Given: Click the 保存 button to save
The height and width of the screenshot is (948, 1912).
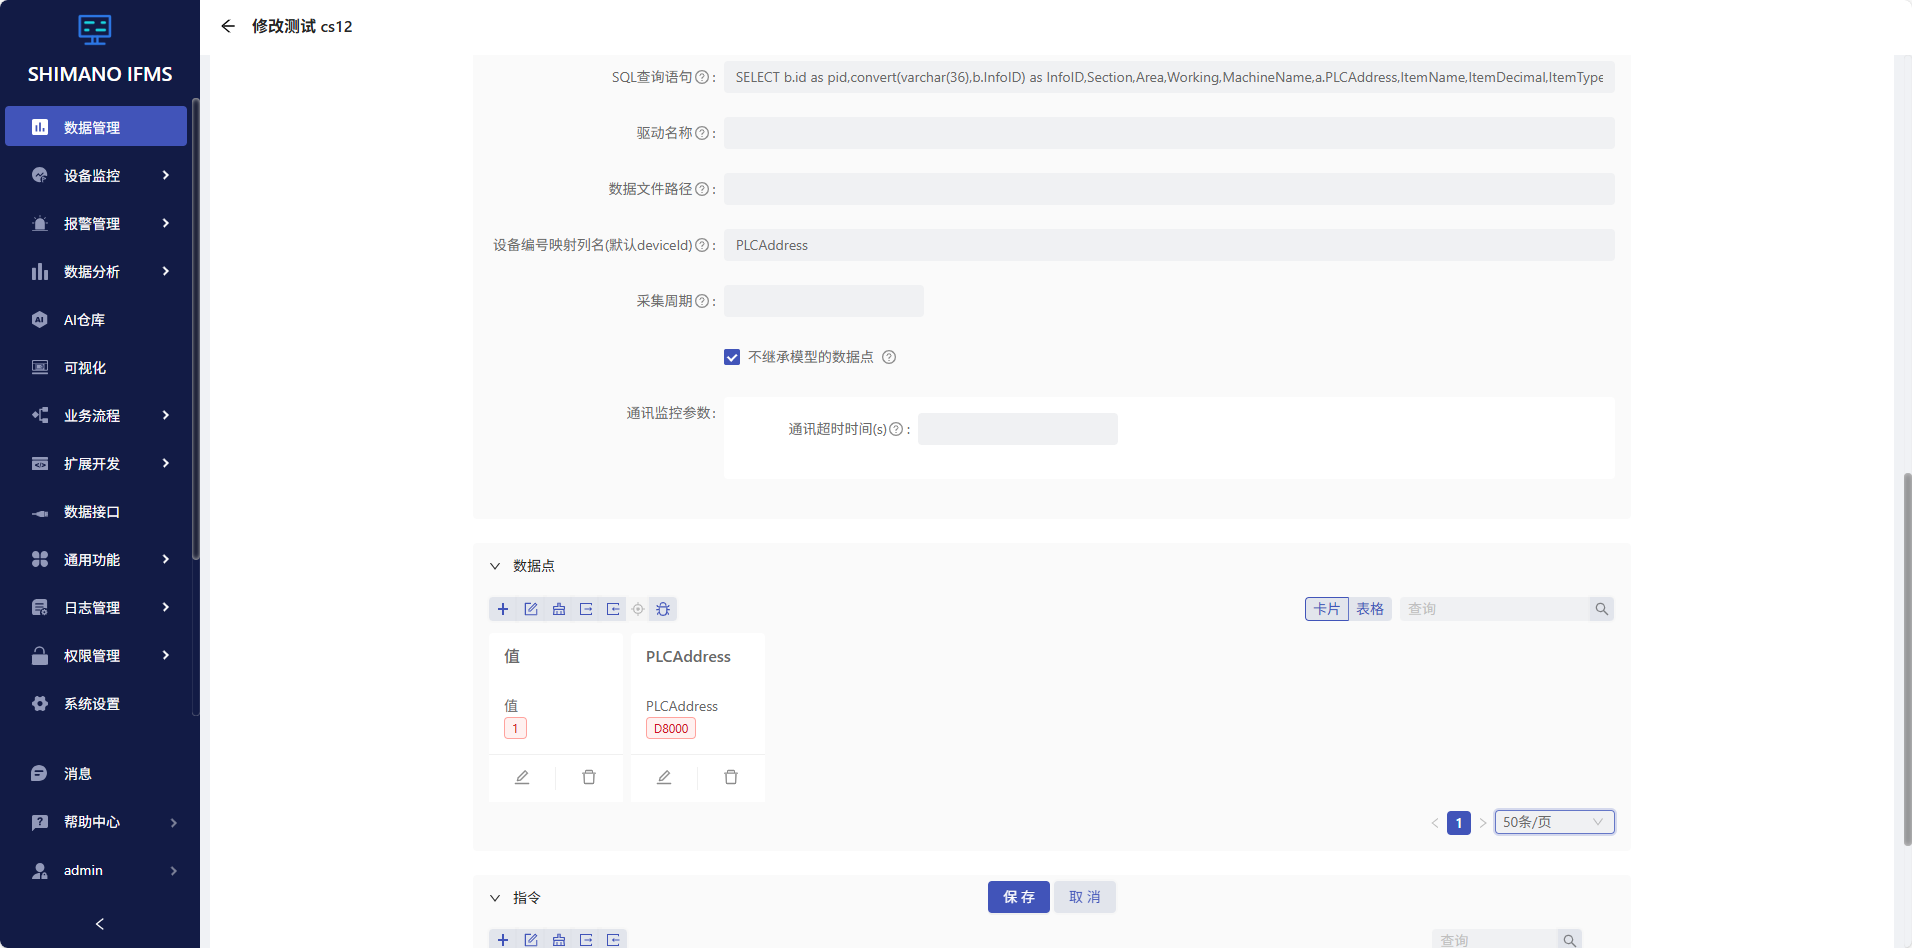Looking at the screenshot, I should [1018, 897].
